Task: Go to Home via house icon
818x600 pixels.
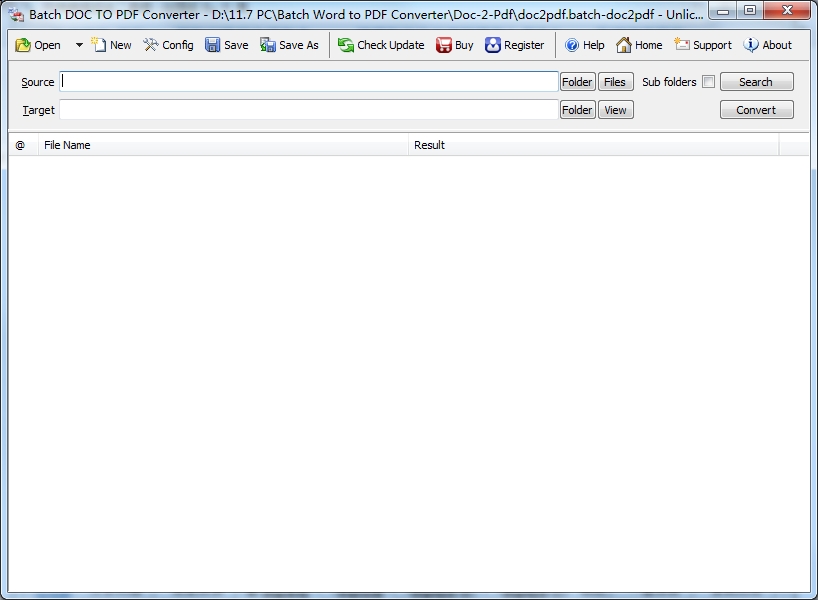Action: tap(639, 45)
